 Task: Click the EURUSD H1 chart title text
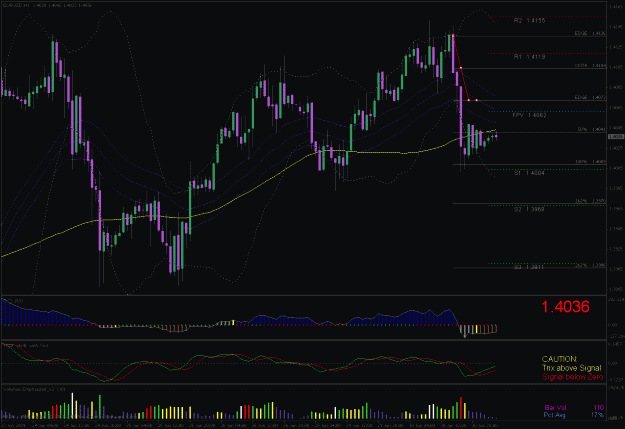tap(47, 6)
